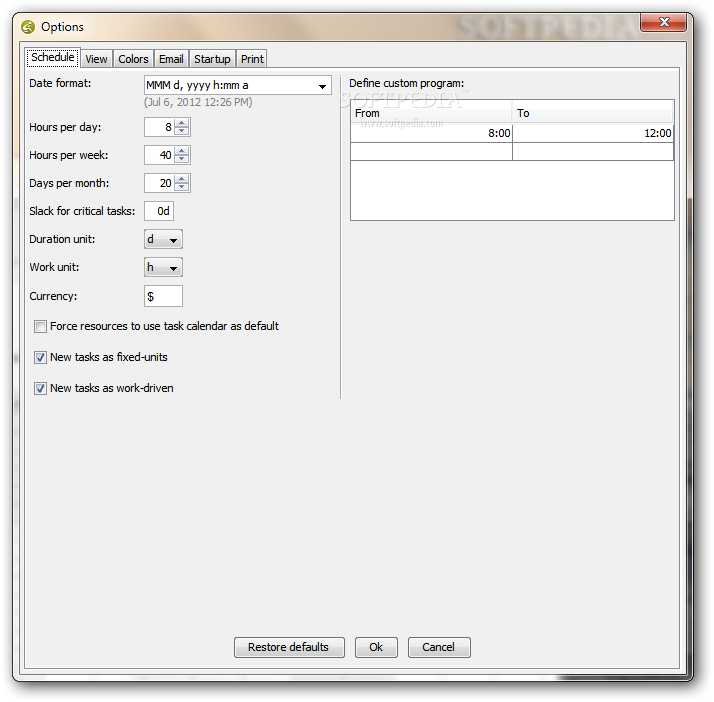
Task: Open the Colors tab
Action: [133, 59]
